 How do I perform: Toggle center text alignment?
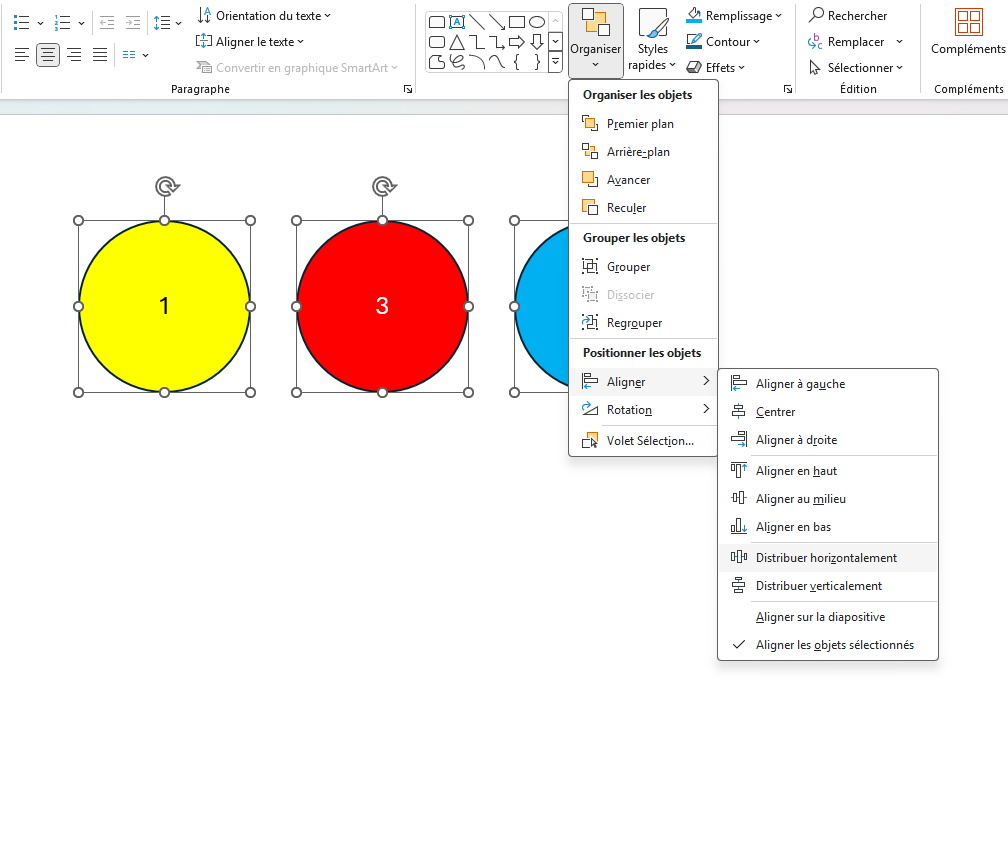[x=48, y=55]
